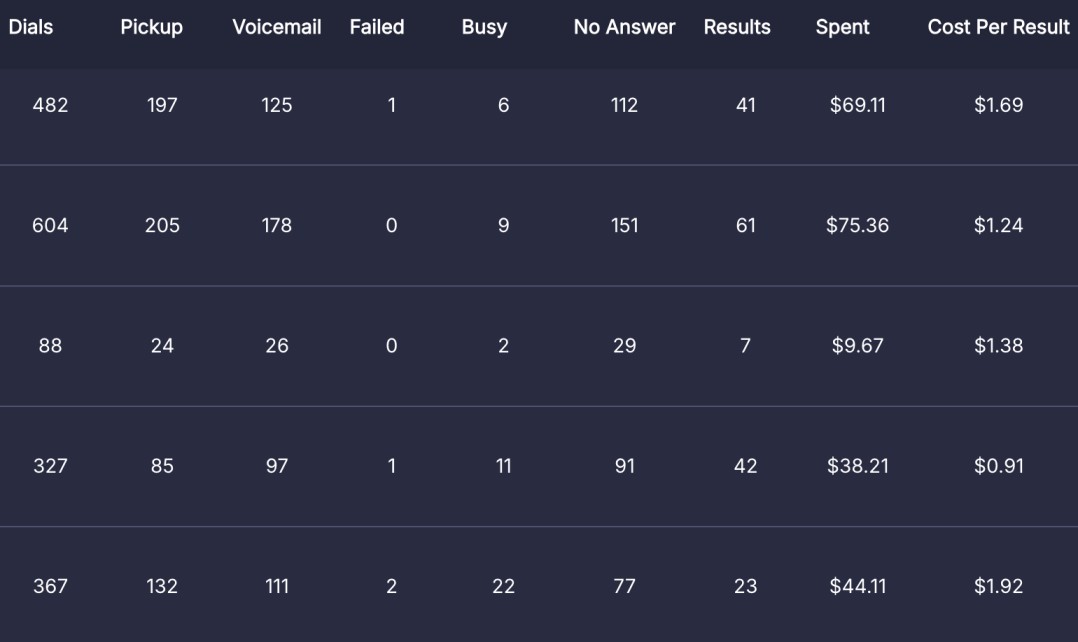
Task: Sort by the Results column header
Action: (x=737, y=28)
